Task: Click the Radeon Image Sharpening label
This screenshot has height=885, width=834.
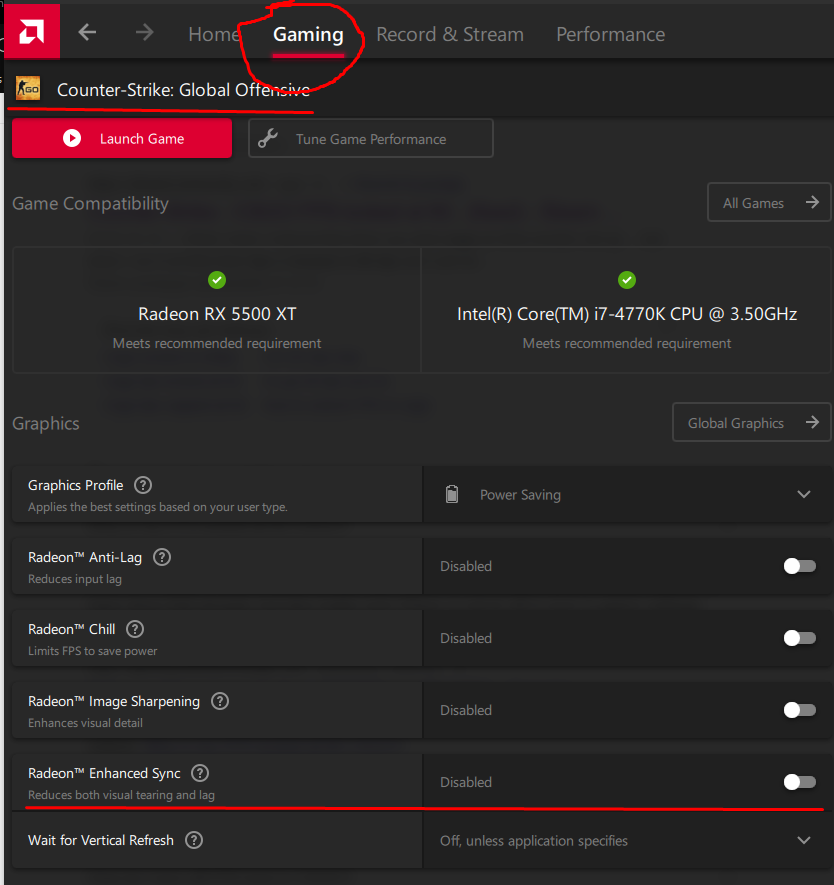Action: pos(114,701)
